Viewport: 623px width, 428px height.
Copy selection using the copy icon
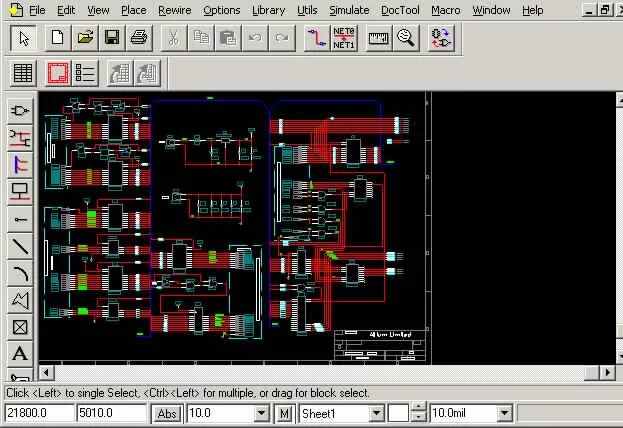[x=201, y=38]
